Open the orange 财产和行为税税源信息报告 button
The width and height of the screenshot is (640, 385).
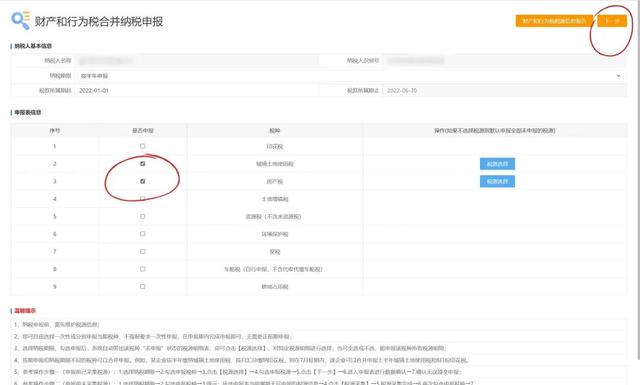coord(554,21)
